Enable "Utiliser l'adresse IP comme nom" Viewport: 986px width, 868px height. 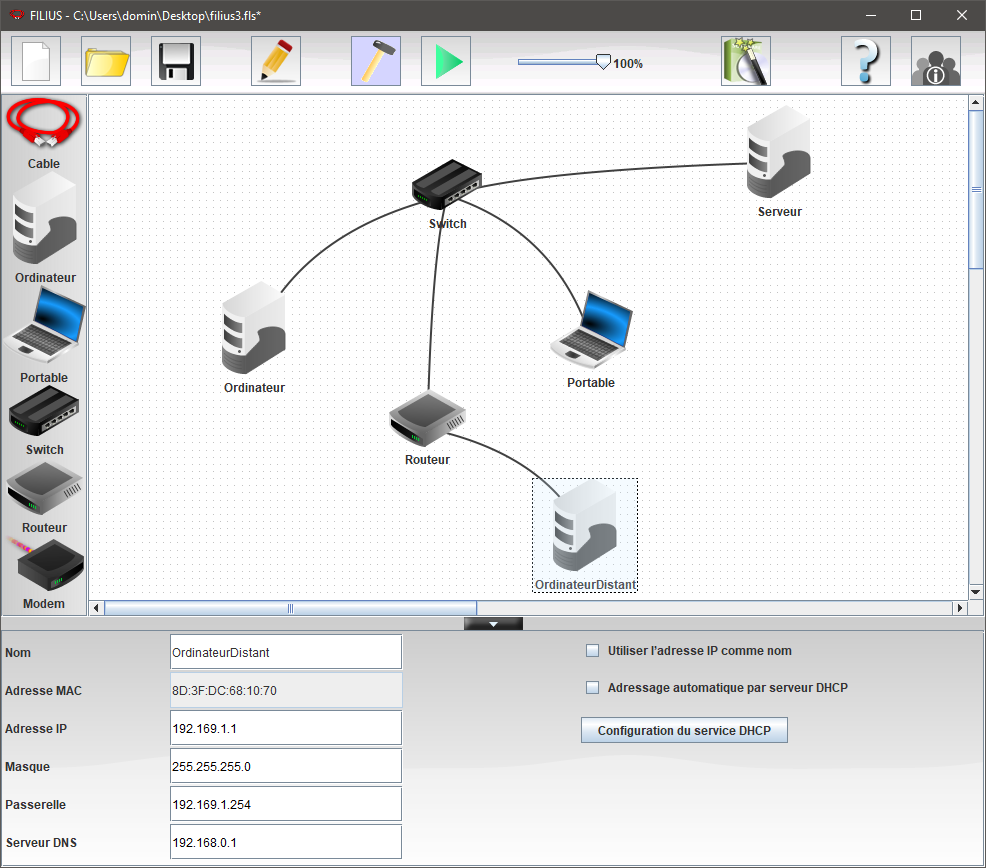tap(592, 651)
